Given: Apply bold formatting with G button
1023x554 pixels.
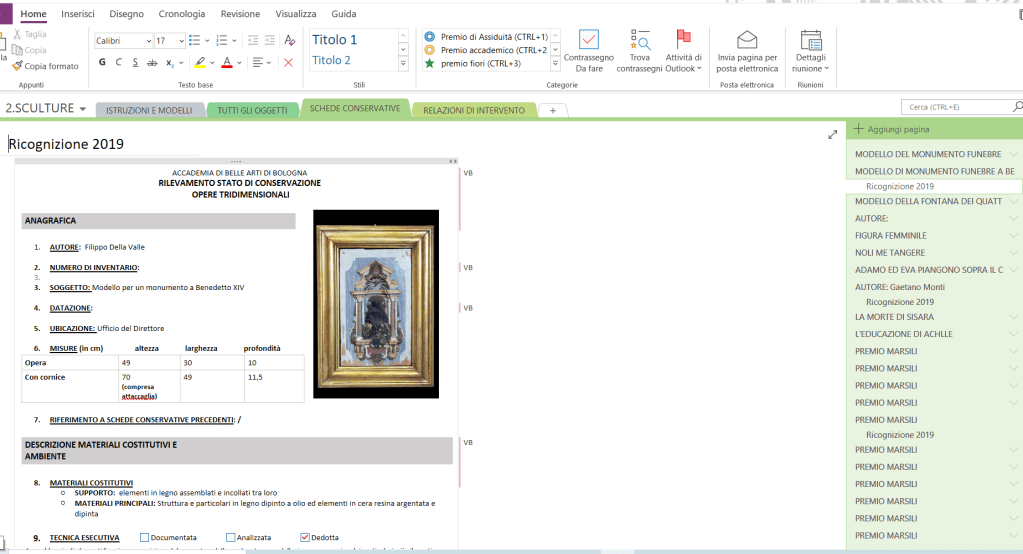Looking at the screenshot, I should 102,62.
